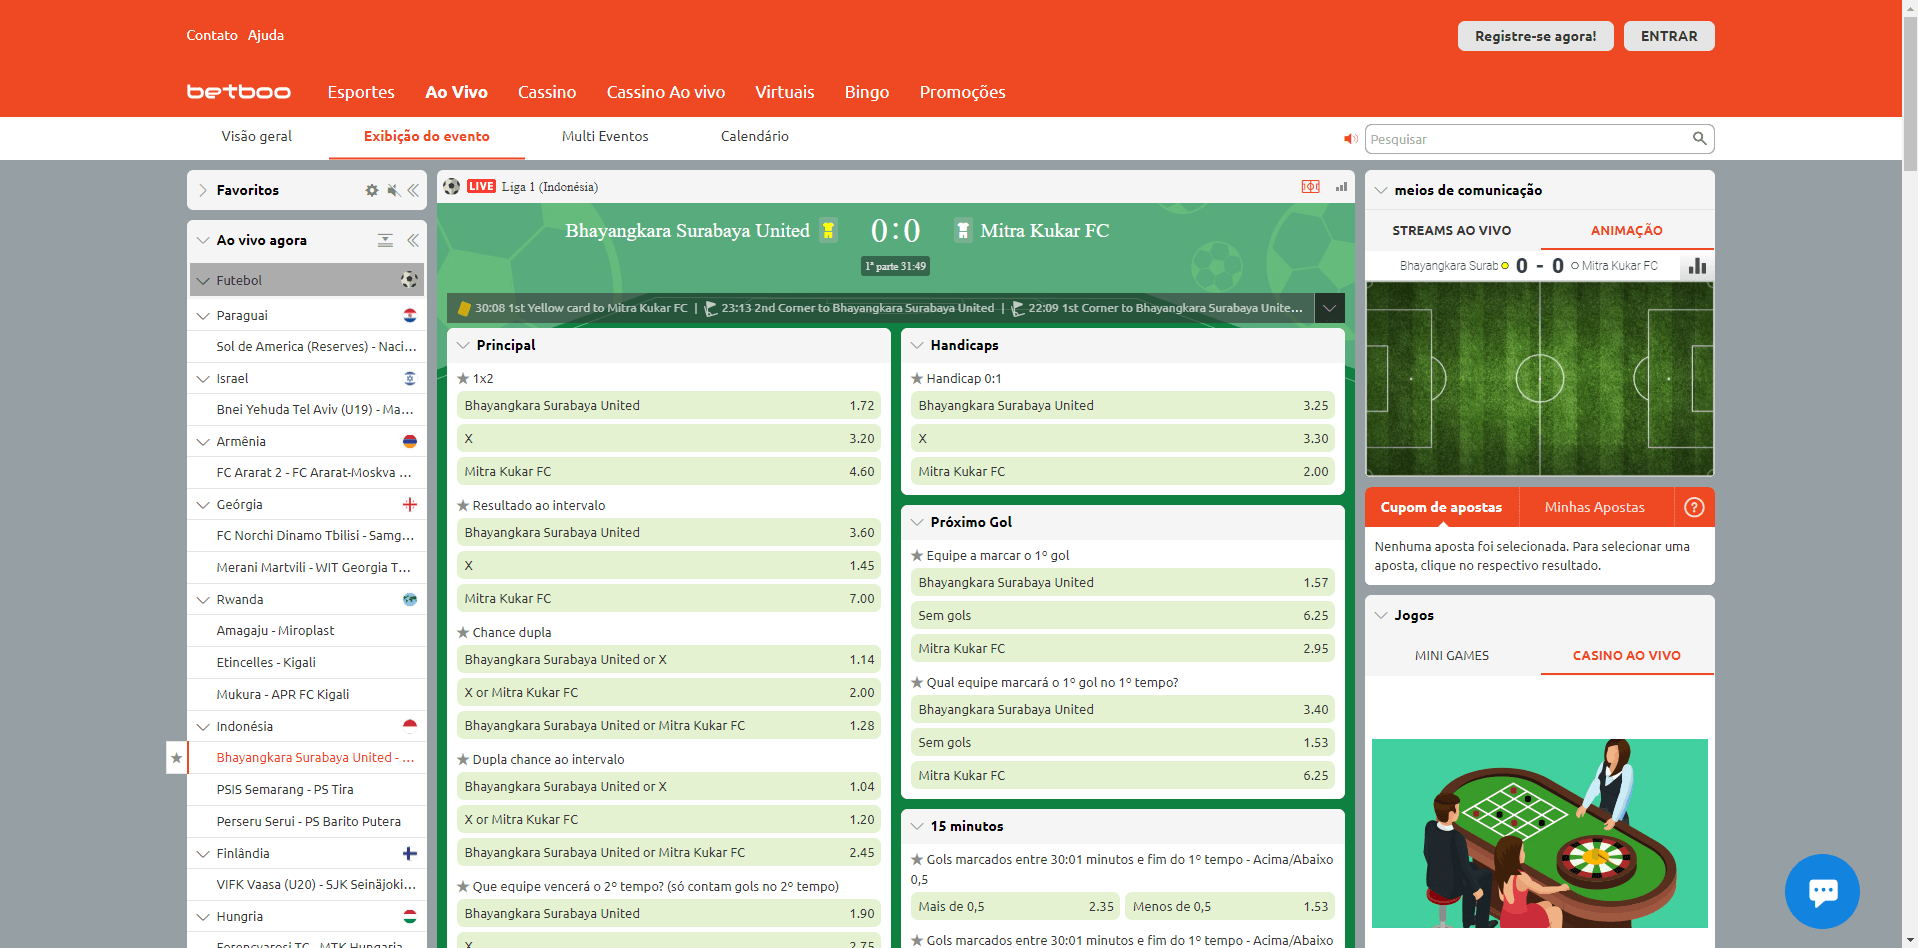
Task: Click the Finland flag icon
Action: (x=410, y=853)
